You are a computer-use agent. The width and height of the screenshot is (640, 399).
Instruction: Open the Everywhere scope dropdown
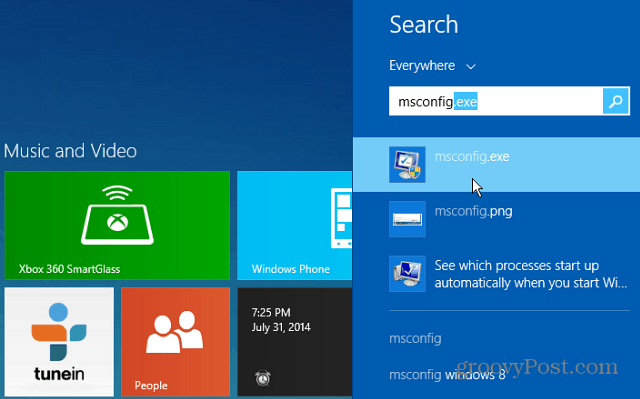click(x=432, y=66)
